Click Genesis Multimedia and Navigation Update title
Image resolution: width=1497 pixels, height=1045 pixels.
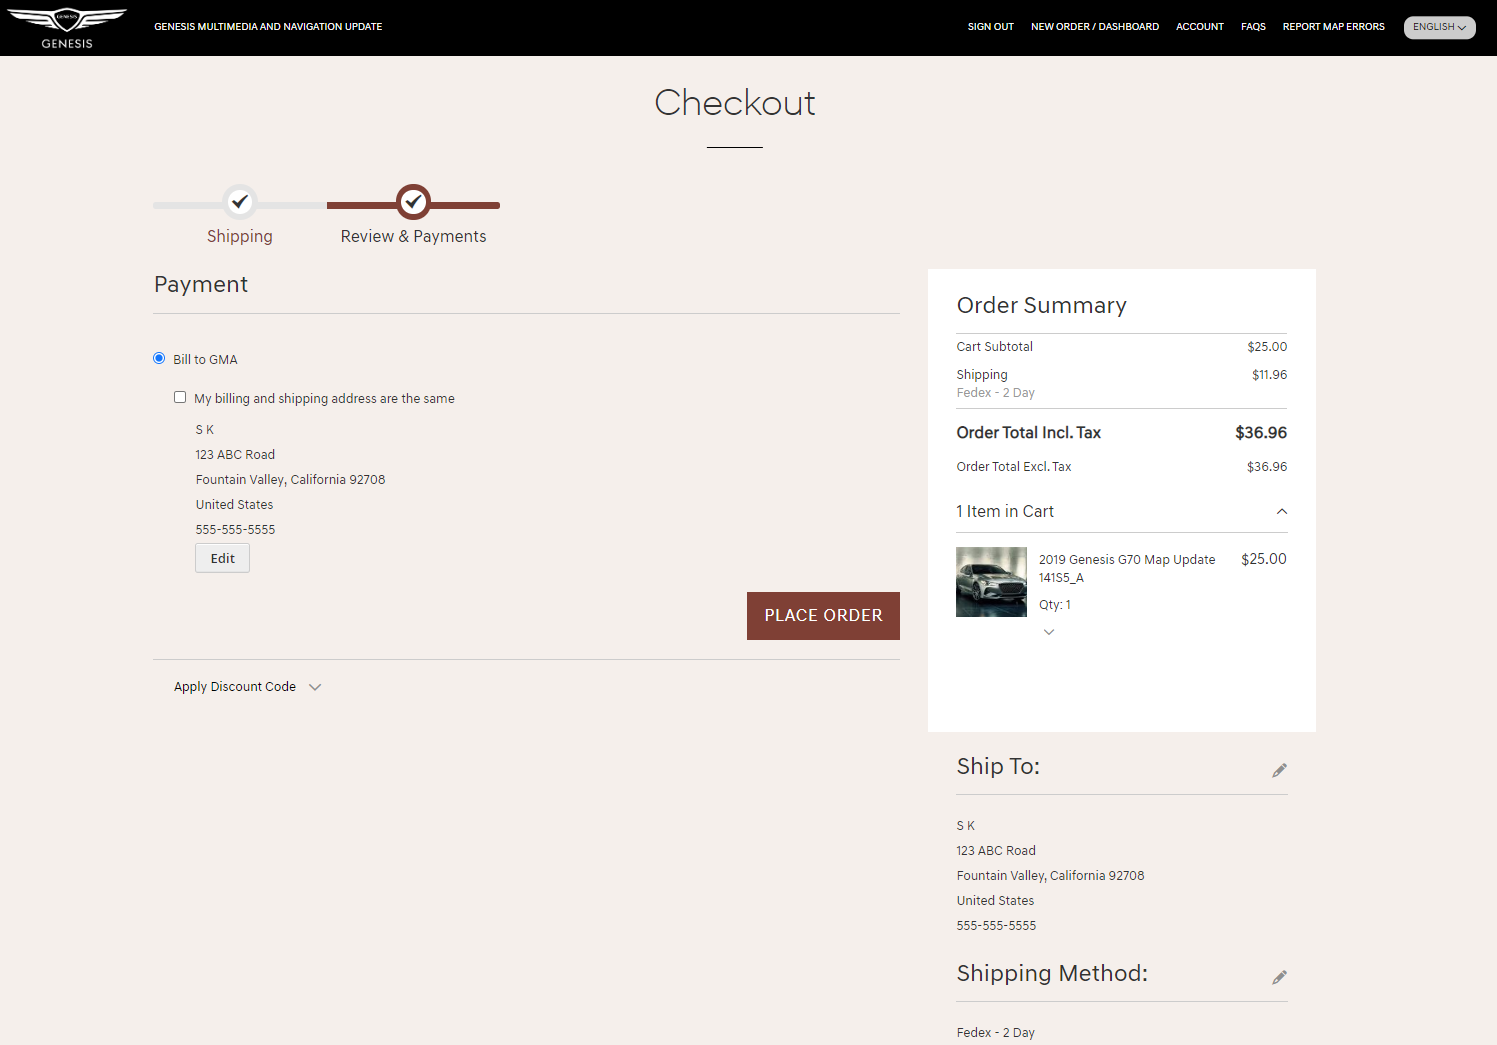(268, 27)
